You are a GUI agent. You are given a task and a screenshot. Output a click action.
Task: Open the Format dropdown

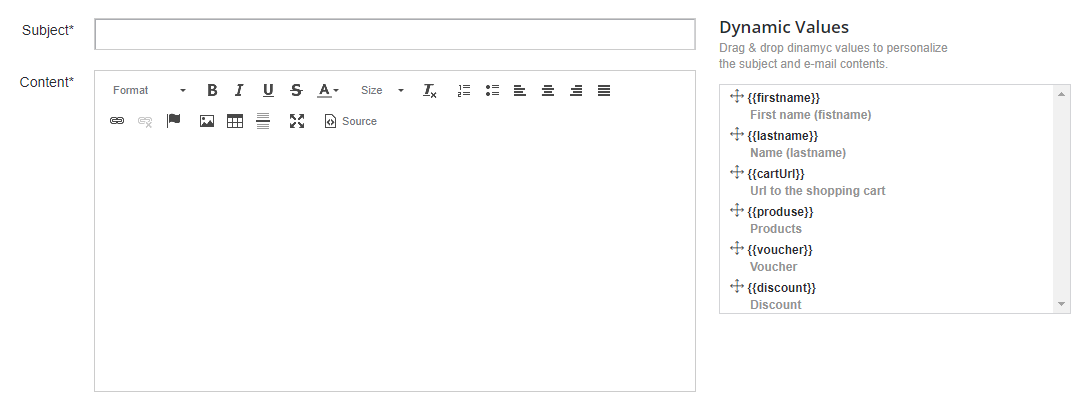click(149, 90)
